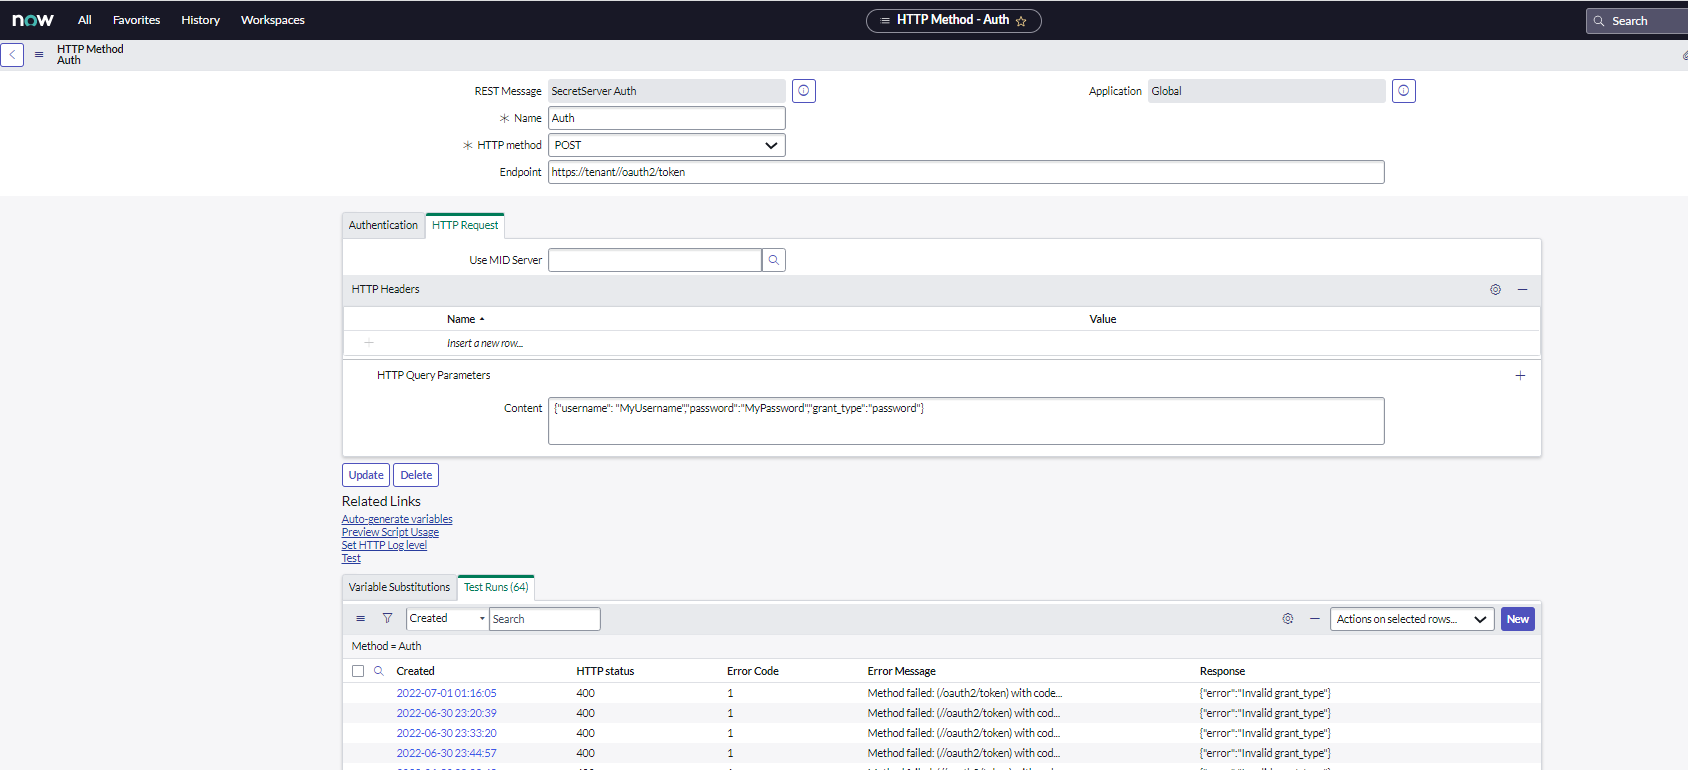Switch to the Variable Substitutions tab

[399, 588]
